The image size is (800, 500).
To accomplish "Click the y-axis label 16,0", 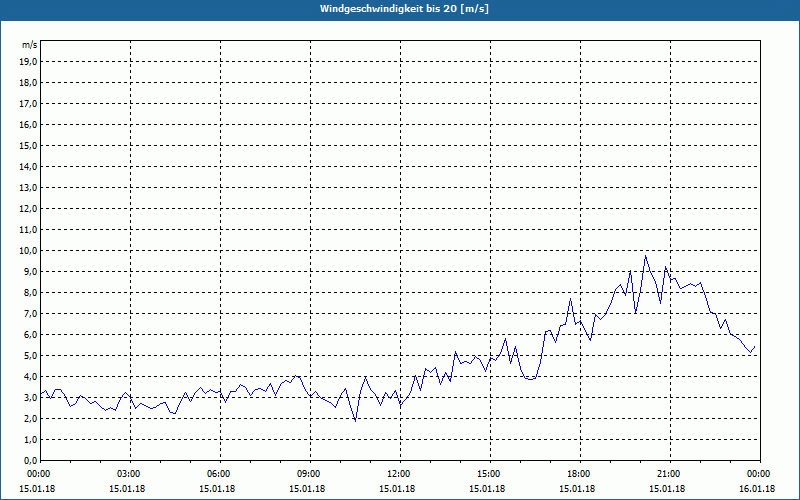I will (x=28, y=124).
